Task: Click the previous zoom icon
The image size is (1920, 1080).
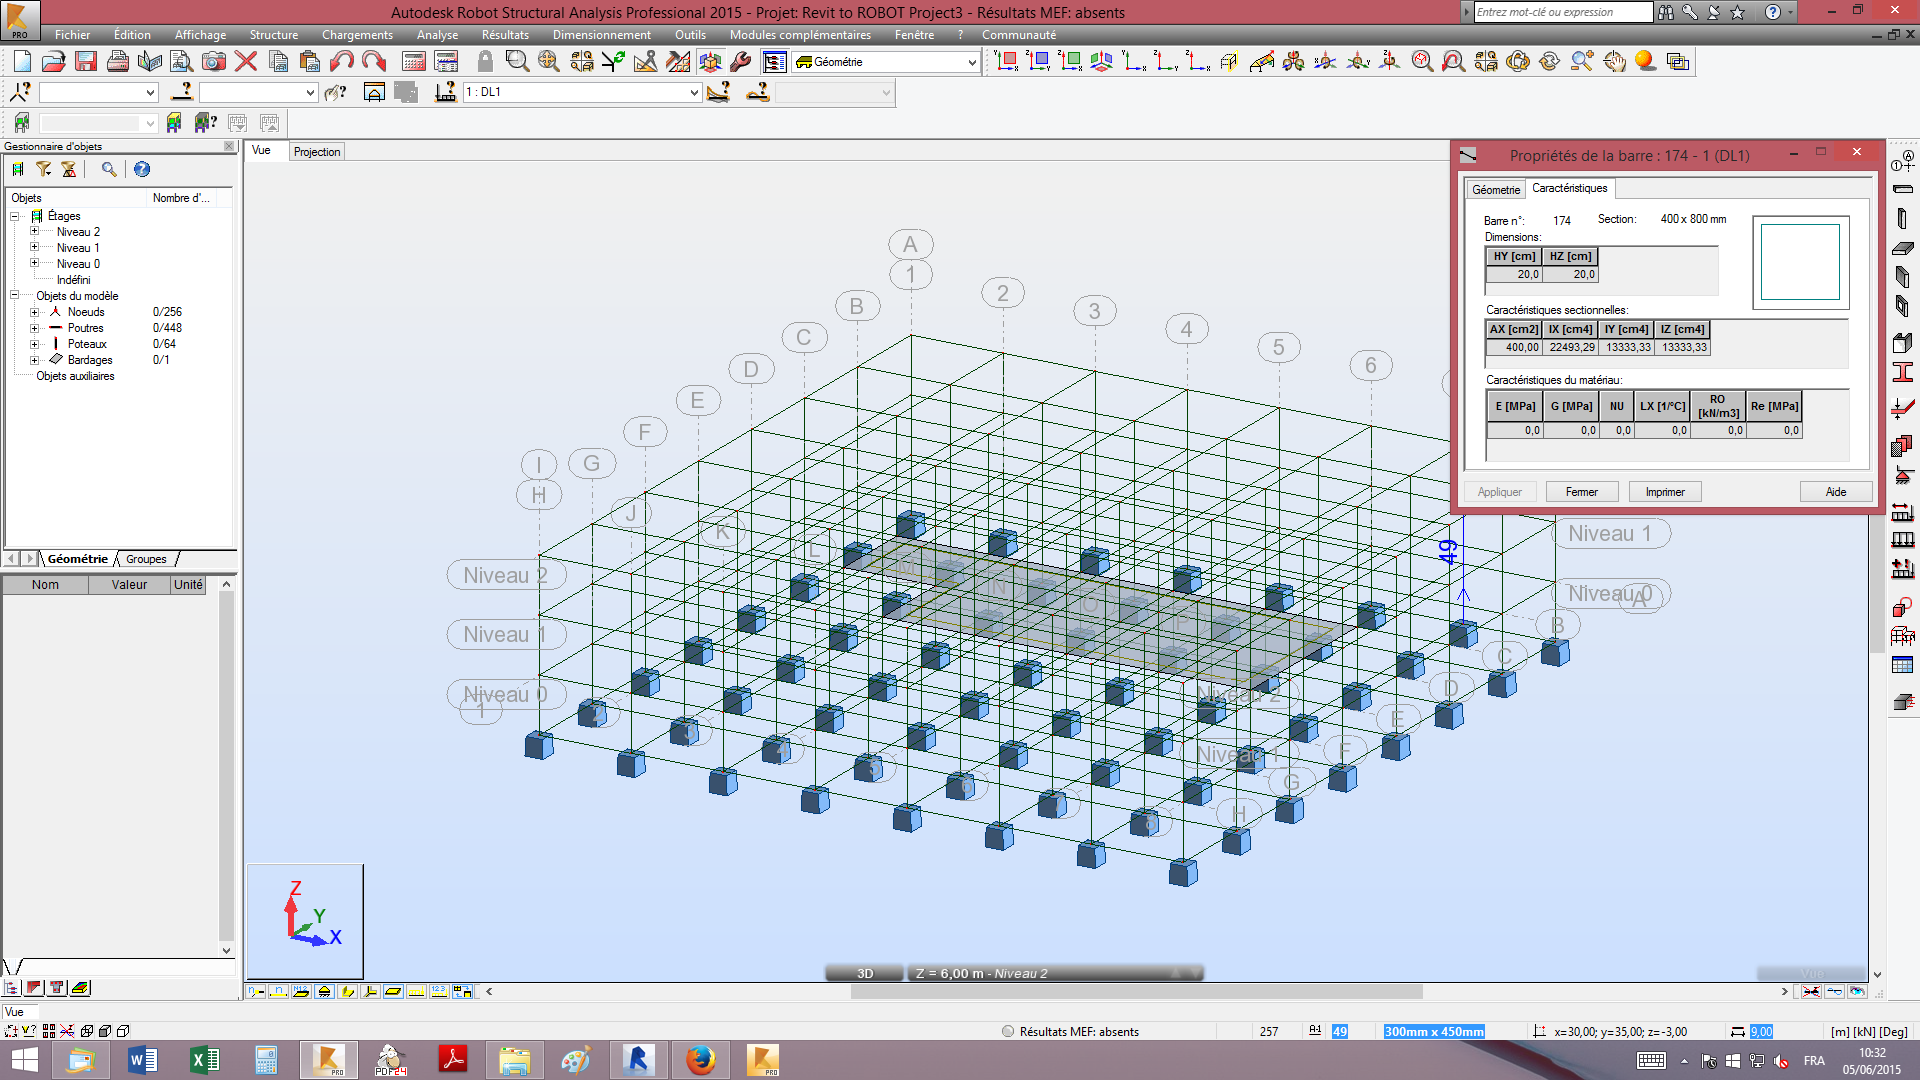Action: point(1454,62)
